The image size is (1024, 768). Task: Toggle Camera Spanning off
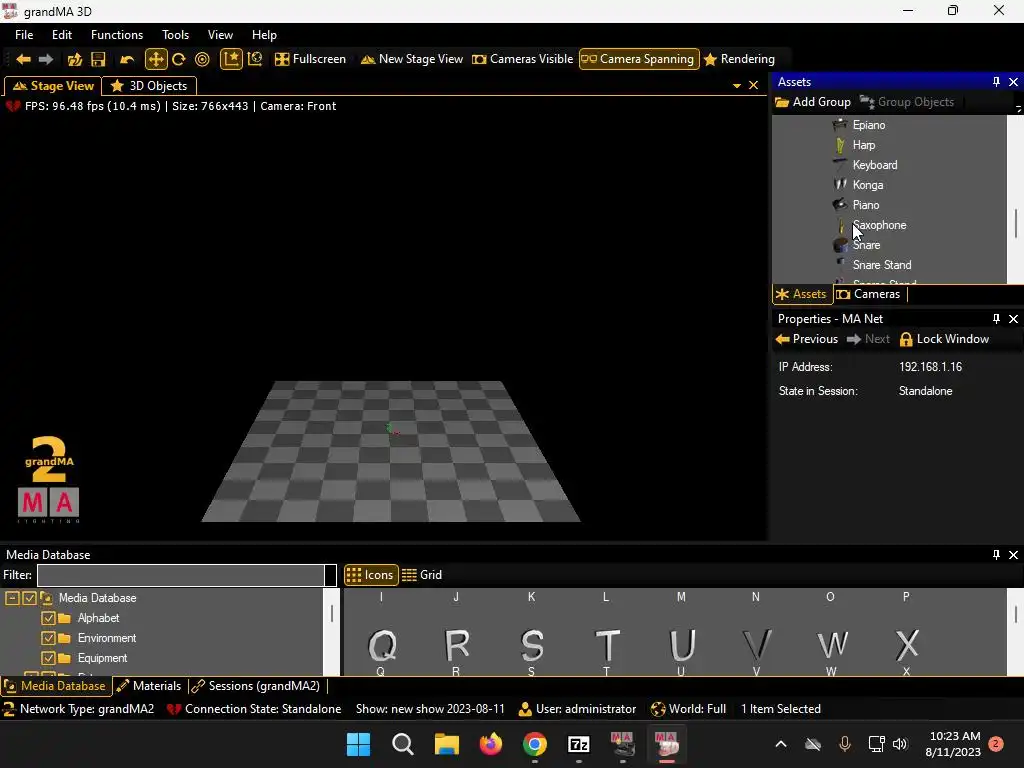pyautogui.click(x=638, y=59)
